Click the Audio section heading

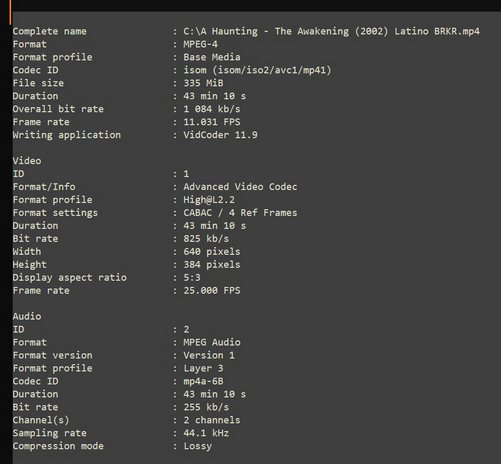(x=27, y=316)
